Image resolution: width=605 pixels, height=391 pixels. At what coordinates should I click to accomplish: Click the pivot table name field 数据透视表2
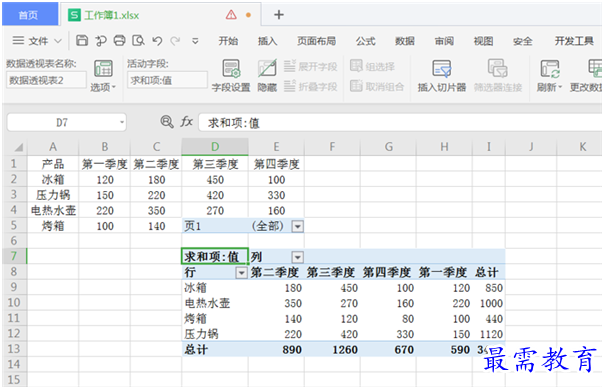pos(46,80)
